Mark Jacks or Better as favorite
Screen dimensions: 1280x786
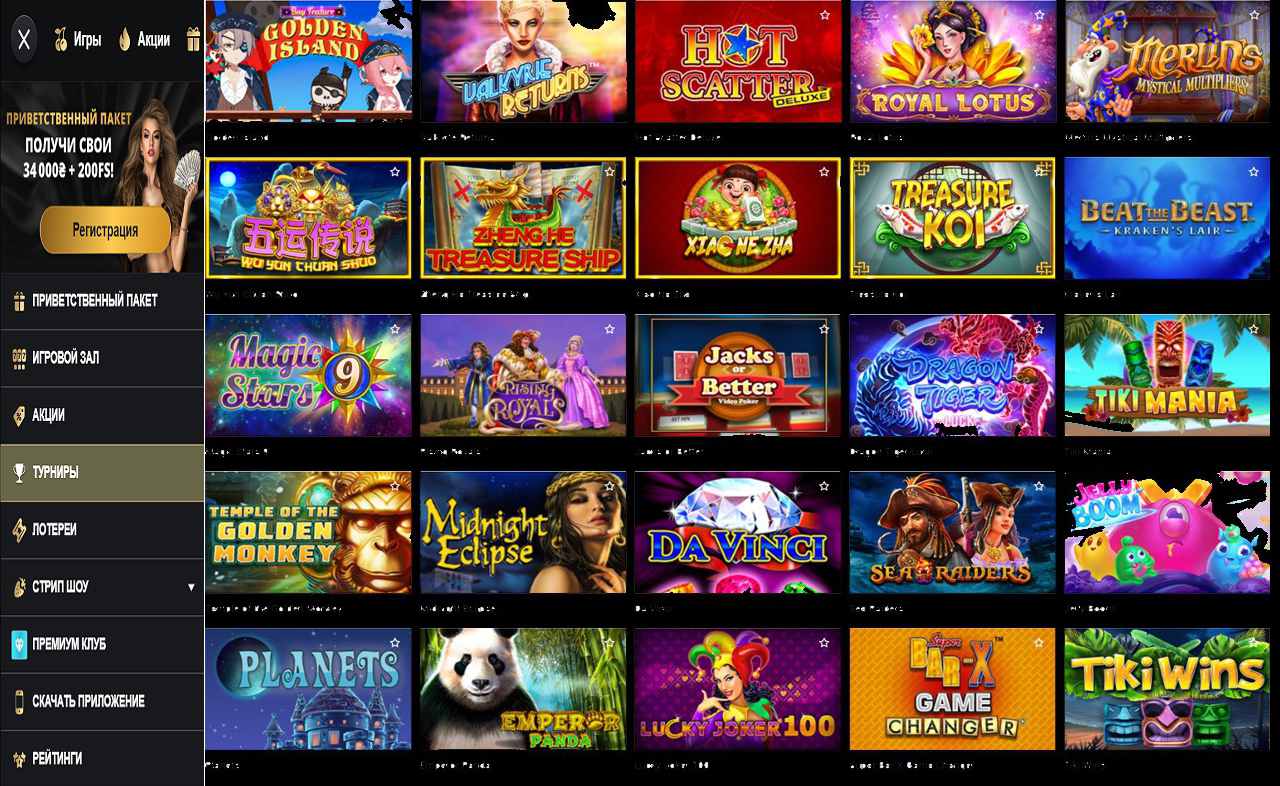click(x=824, y=329)
